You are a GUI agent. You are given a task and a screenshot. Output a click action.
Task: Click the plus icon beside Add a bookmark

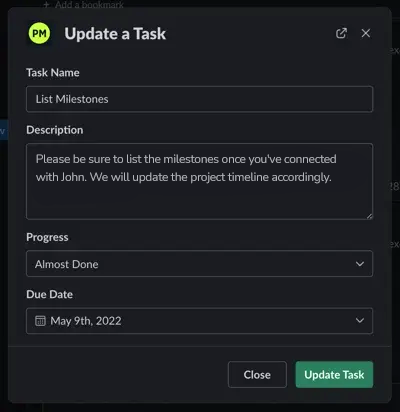click(x=46, y=5)
